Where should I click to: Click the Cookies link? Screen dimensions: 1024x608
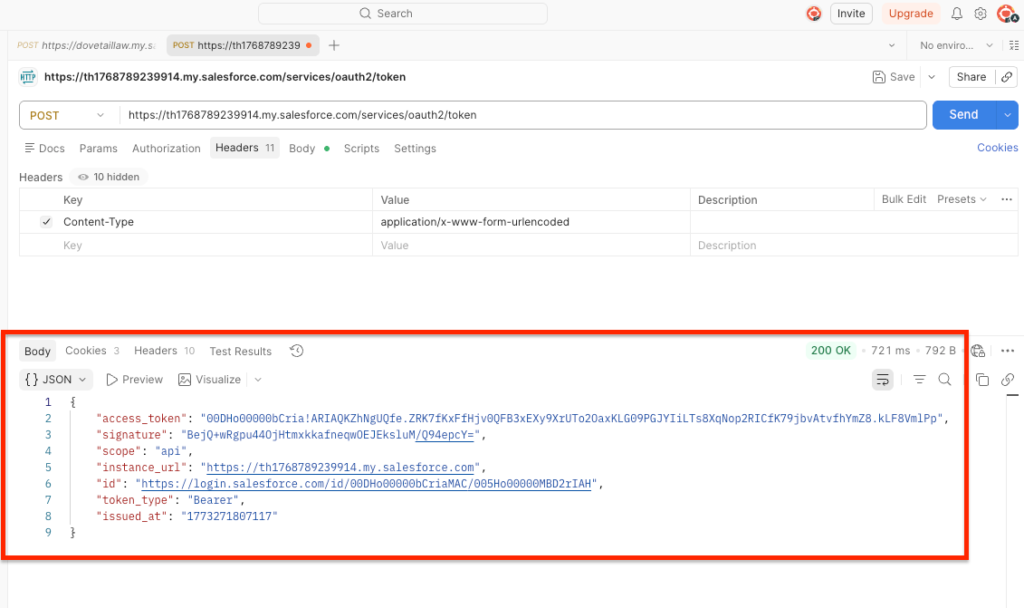pyautogui.click(x=997, y=148)
